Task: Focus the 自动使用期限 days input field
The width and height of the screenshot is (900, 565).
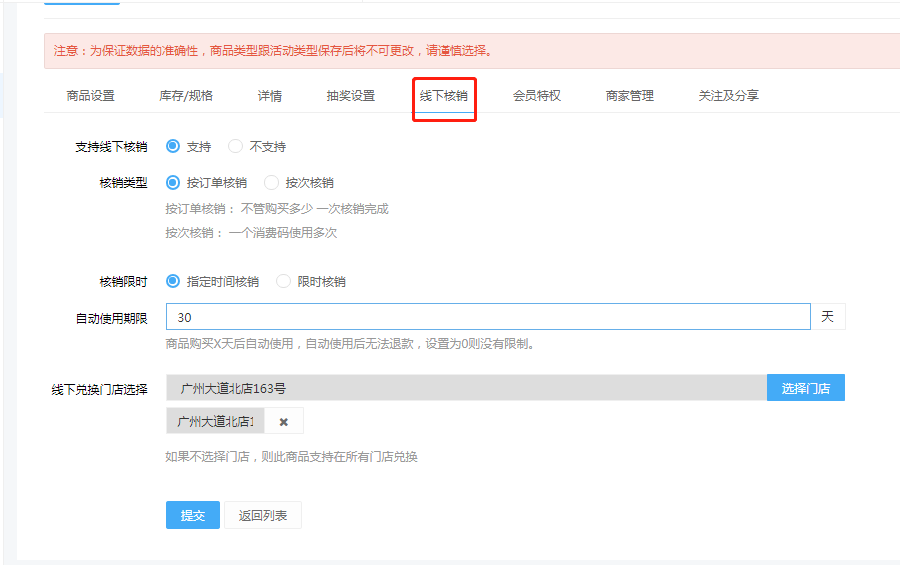Action: 488,317
